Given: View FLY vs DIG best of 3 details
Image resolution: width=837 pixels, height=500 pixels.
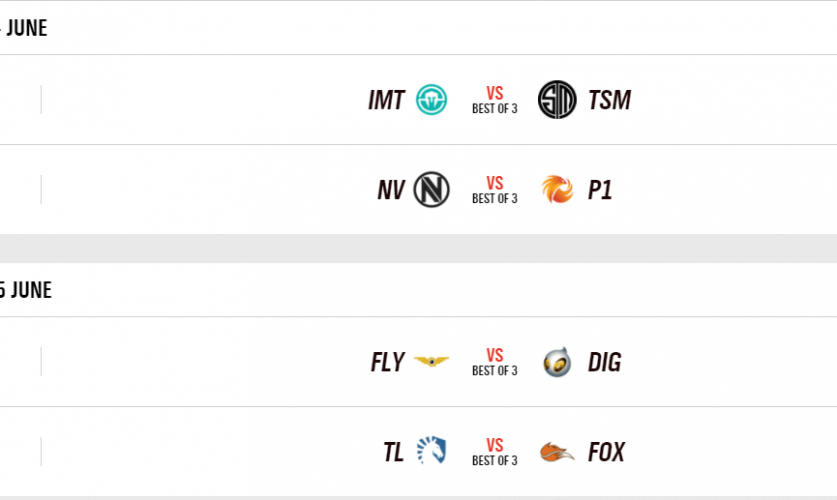Looking at the screenshot, I should coord(495,362).
